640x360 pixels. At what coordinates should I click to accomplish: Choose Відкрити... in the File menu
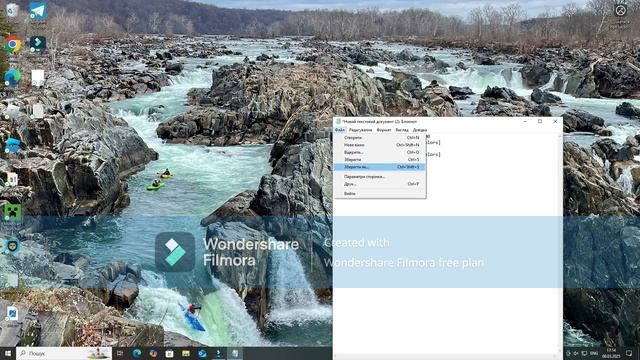click(x=380, y=152)
